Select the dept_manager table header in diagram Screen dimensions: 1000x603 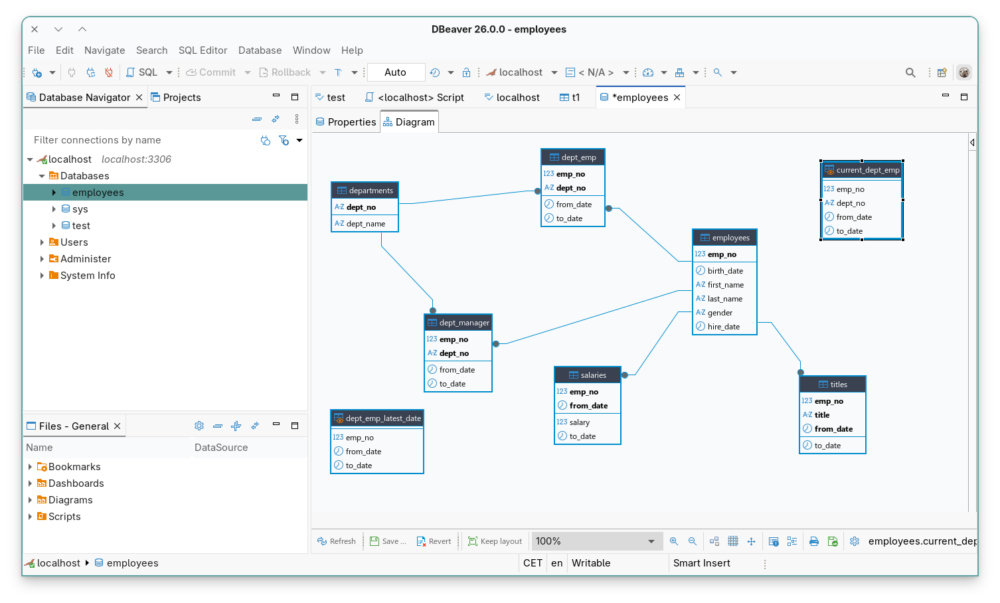(458, 323)
